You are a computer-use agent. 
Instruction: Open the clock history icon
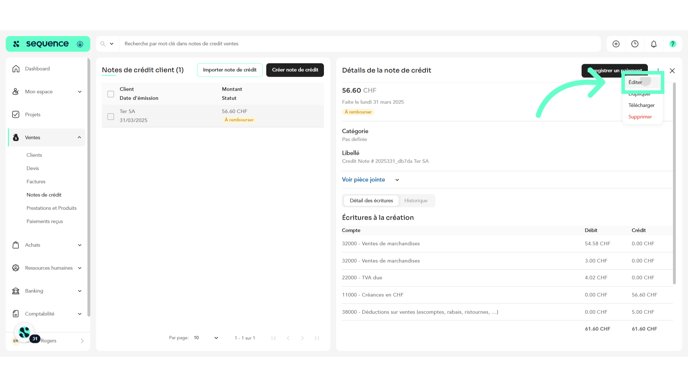point(635,44)
